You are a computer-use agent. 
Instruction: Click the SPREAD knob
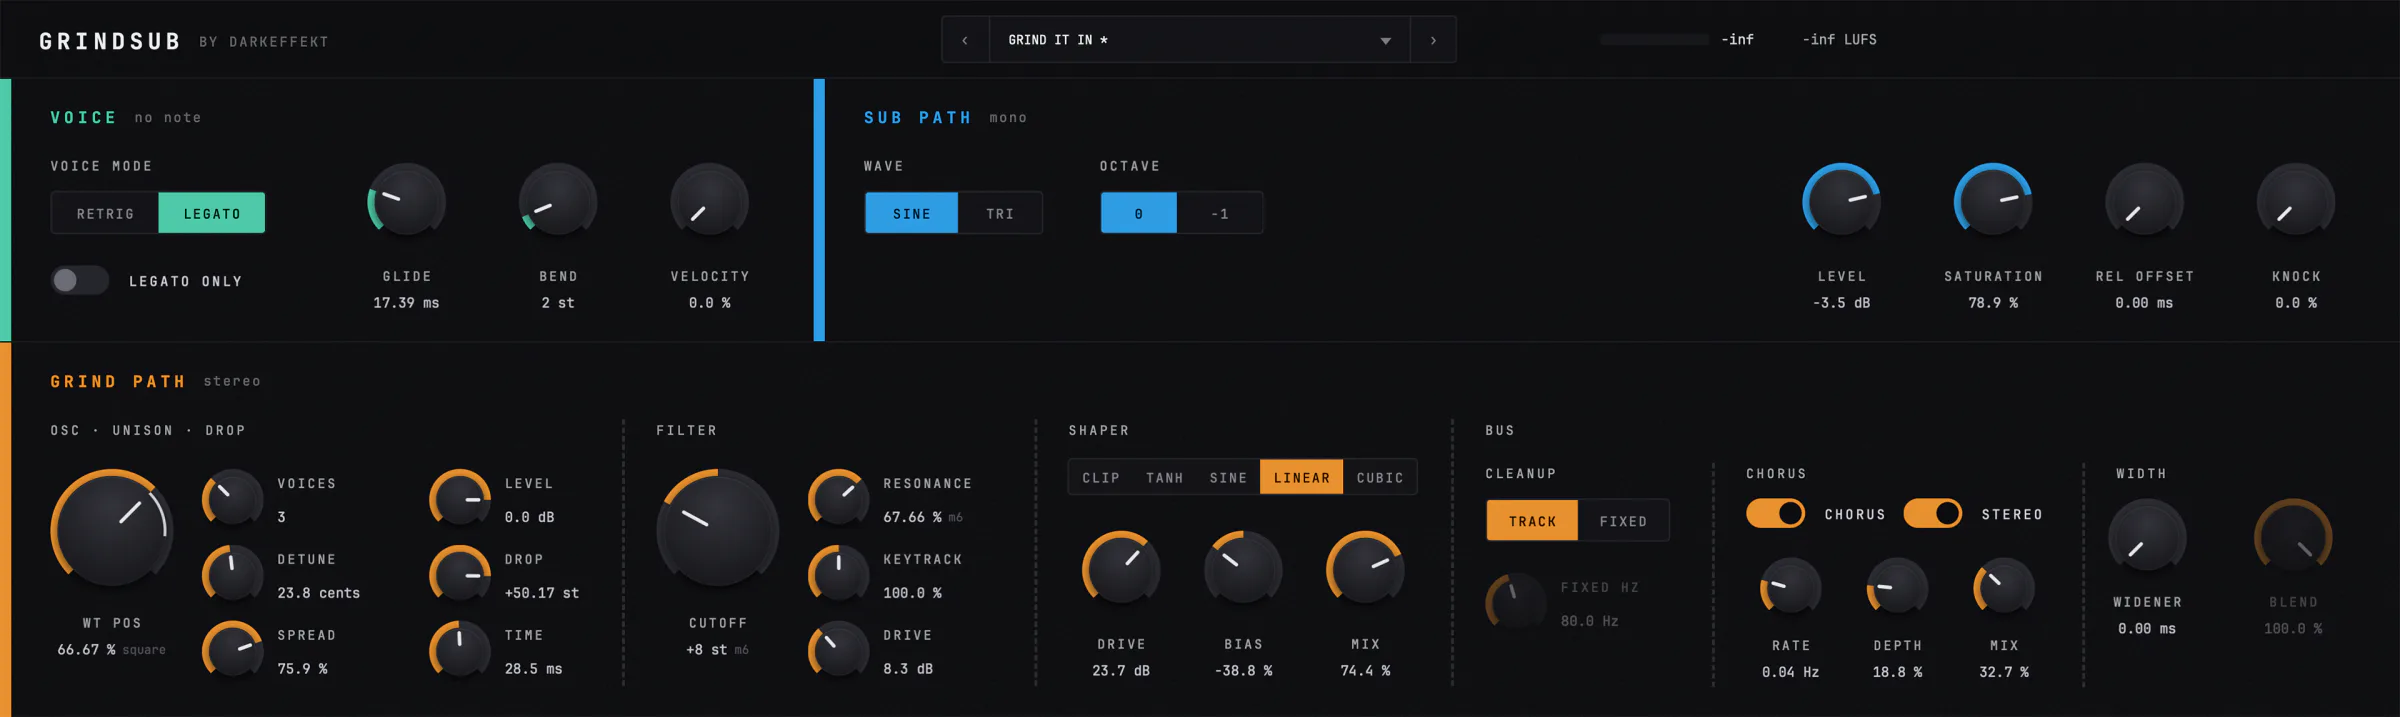click(233, 650)
